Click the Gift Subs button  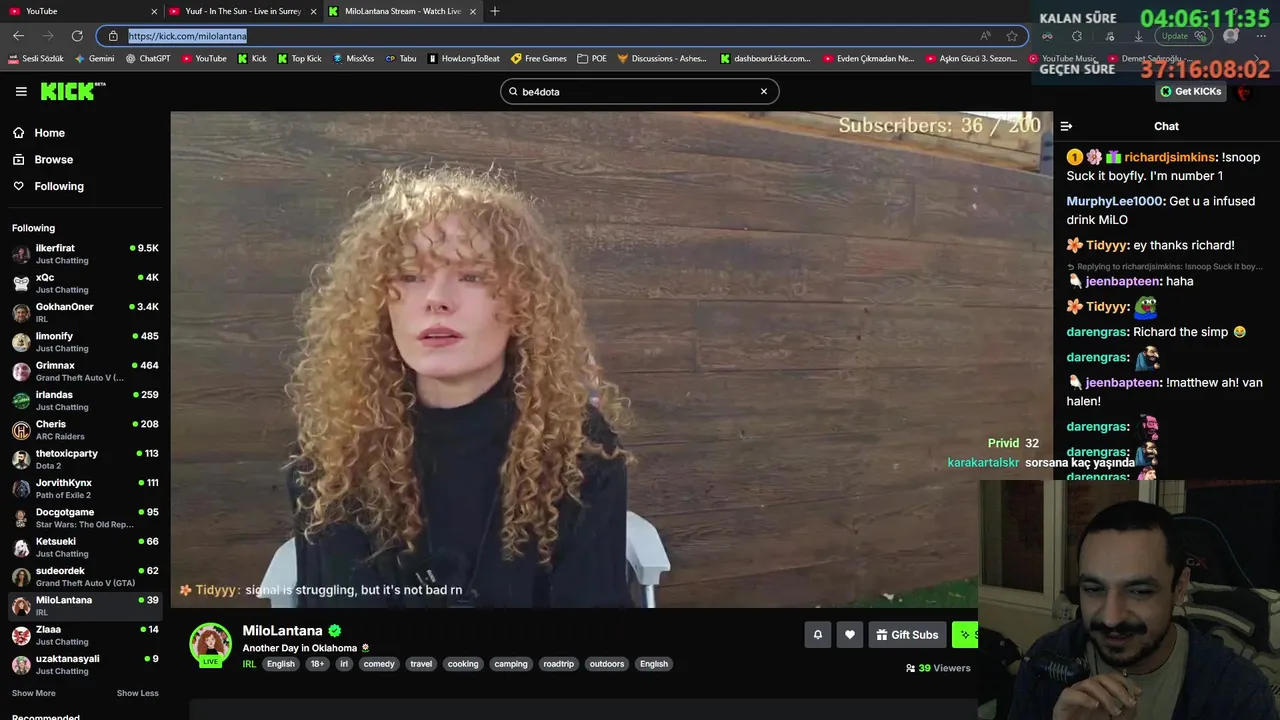click(x=907, y=634)
